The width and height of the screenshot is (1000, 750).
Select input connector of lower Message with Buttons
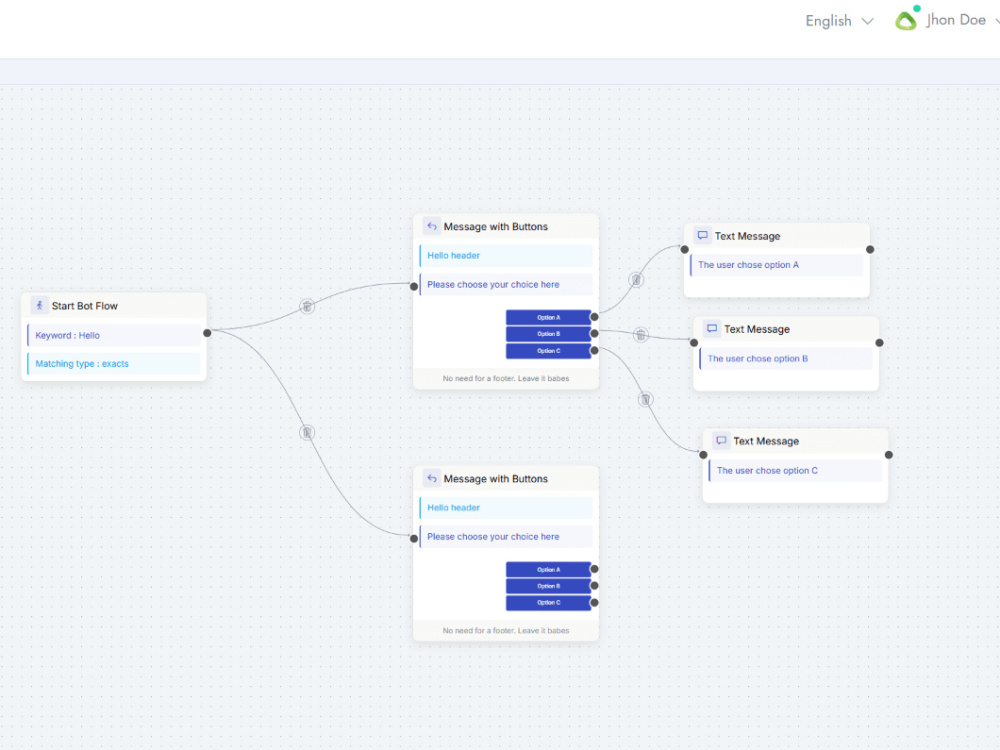click(x=414, y=538)
